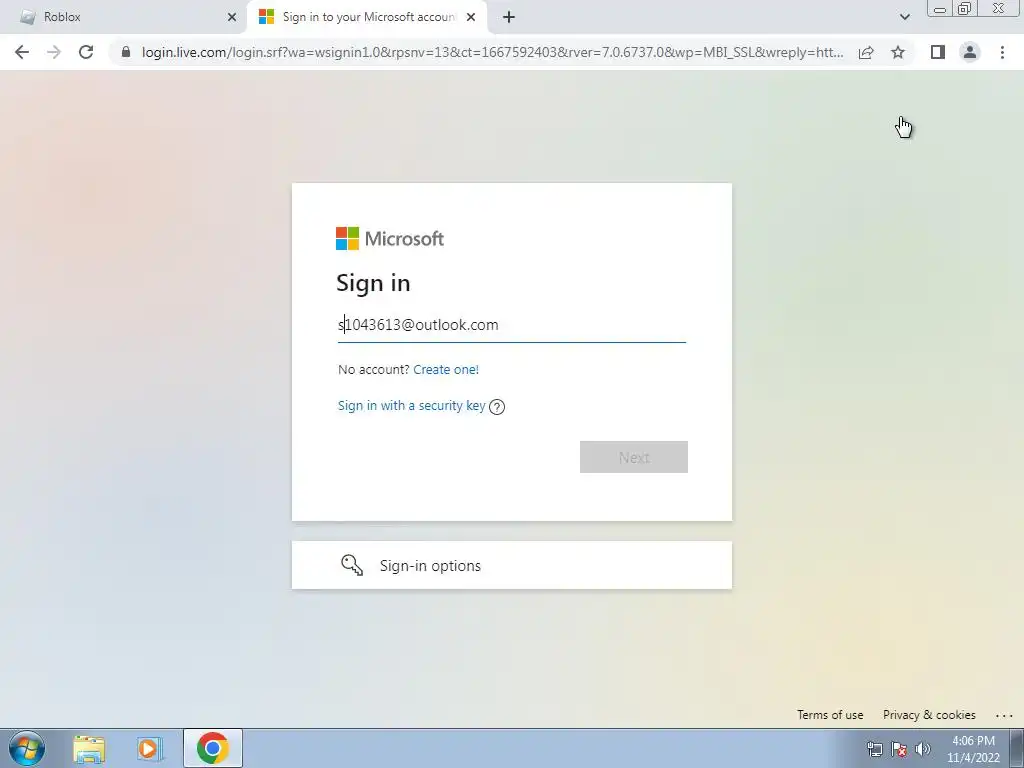This screenshot has width=1024, height=768.
Task: Open the Chrome profile avatar
Action: (x=970, y=52)
